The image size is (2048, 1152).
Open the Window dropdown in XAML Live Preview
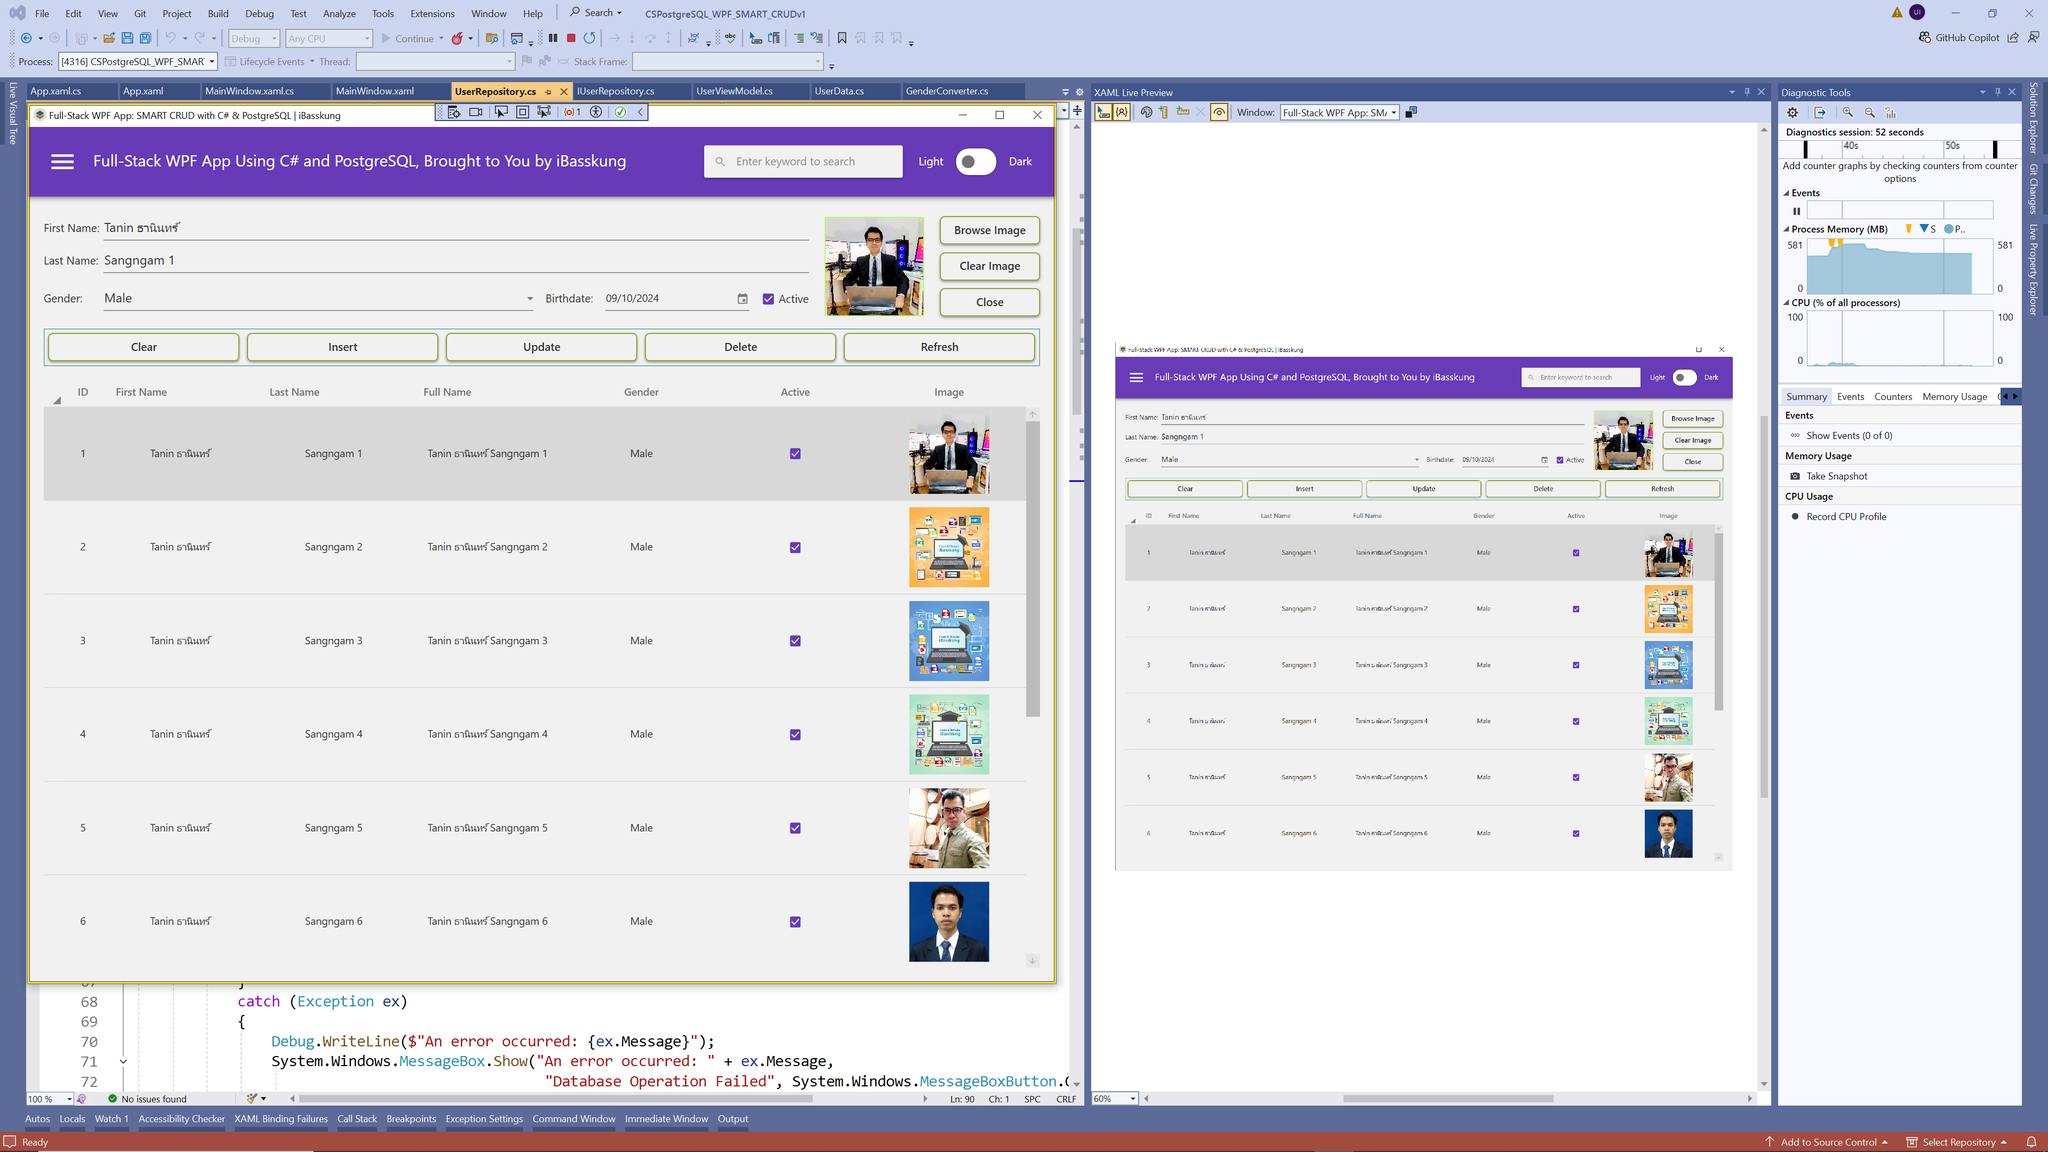(1339, 112)
